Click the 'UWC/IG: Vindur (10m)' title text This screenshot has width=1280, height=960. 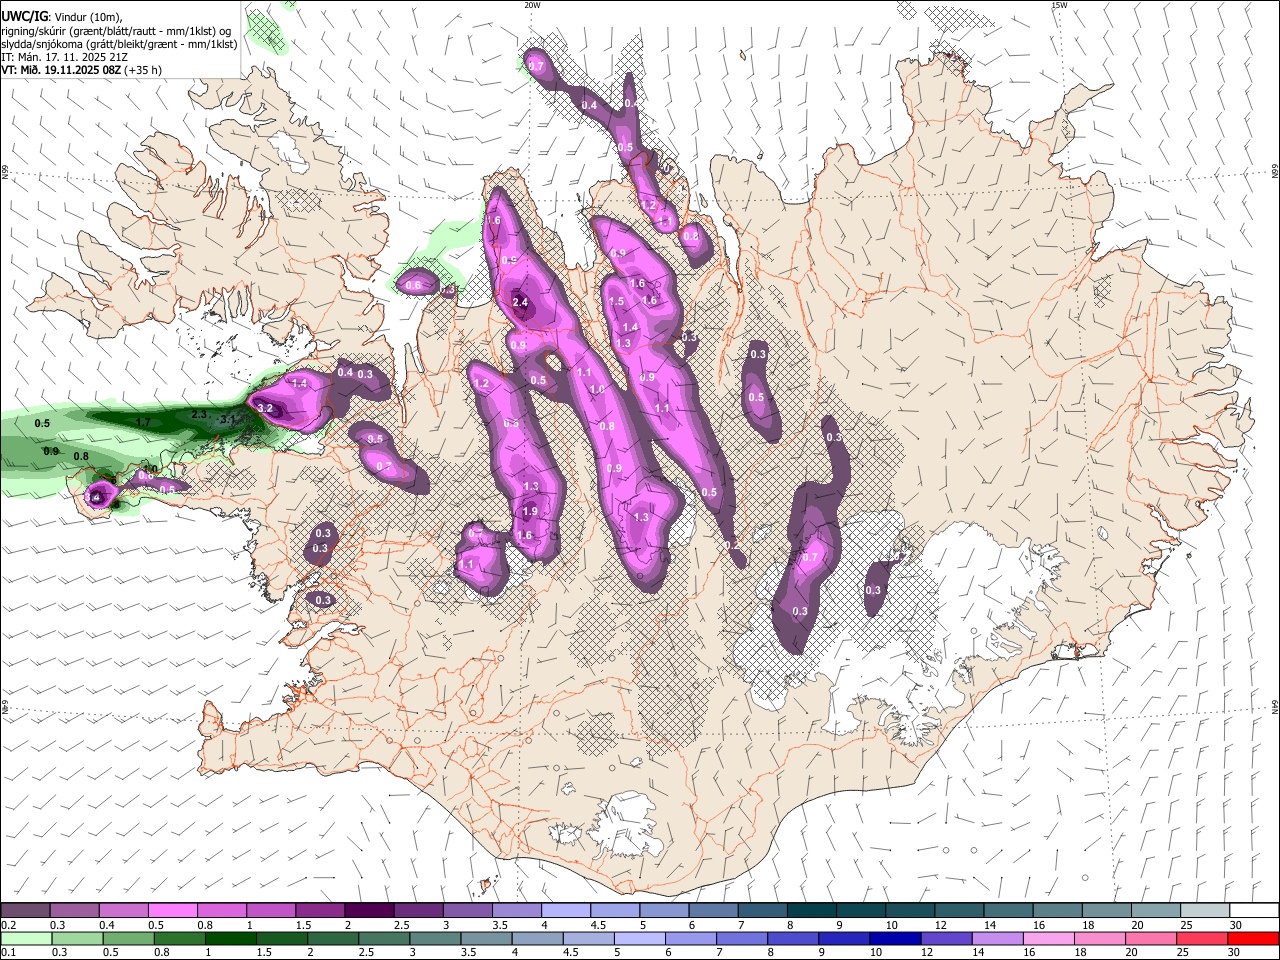(x=62, y=17)
